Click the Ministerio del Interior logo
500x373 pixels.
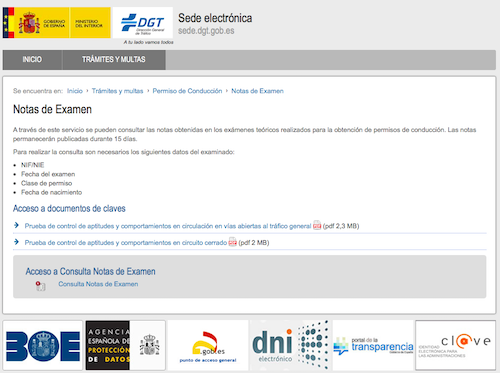point(90,23)
